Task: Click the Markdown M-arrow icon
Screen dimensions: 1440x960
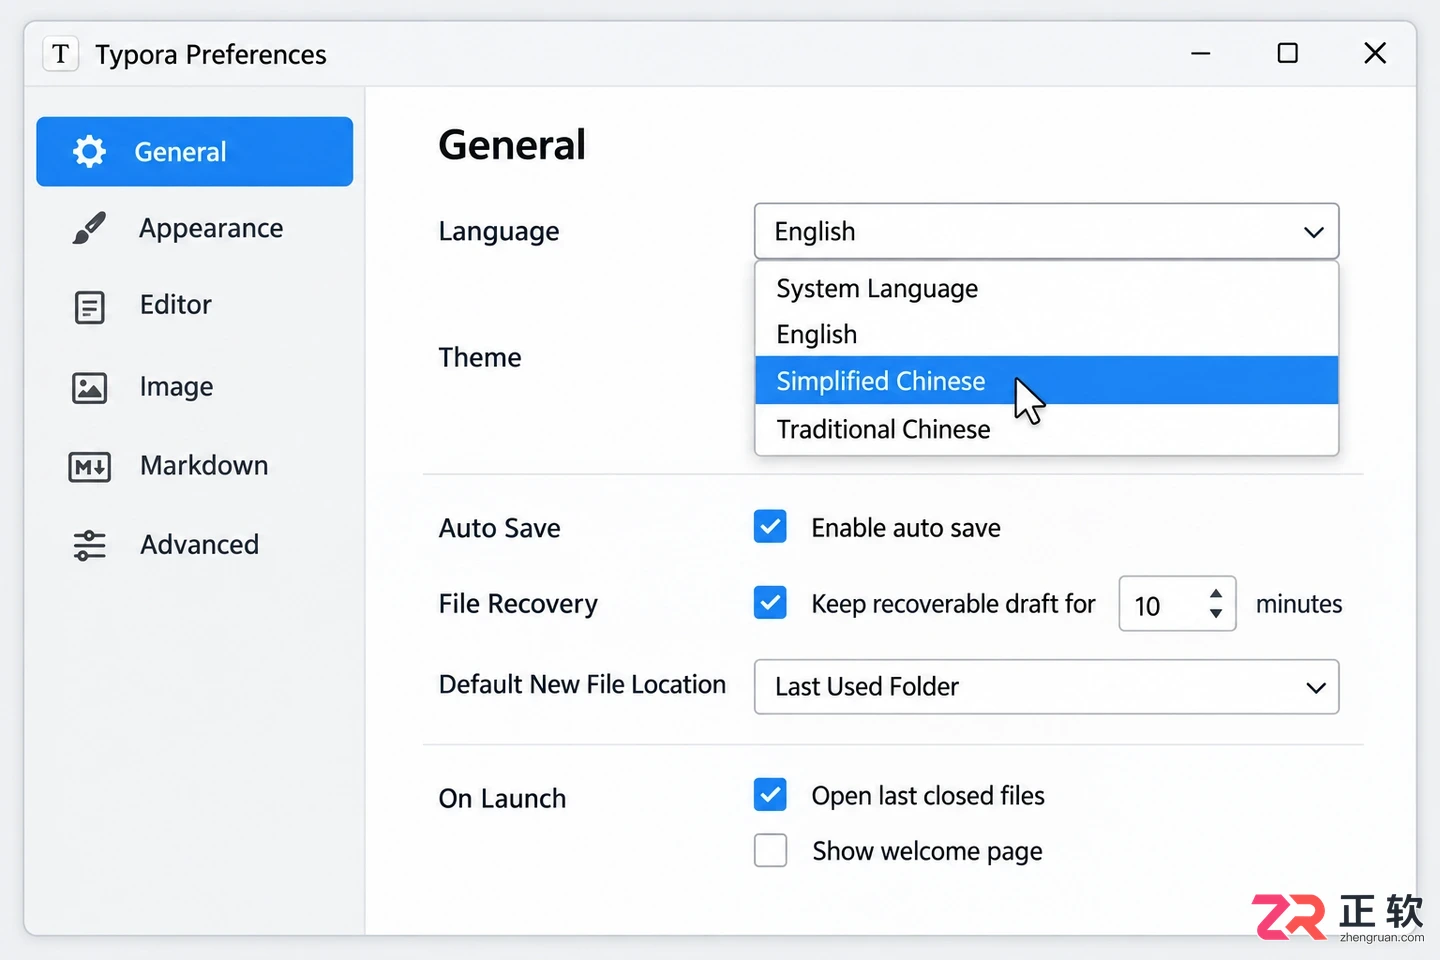Action: tap(89, 467)
